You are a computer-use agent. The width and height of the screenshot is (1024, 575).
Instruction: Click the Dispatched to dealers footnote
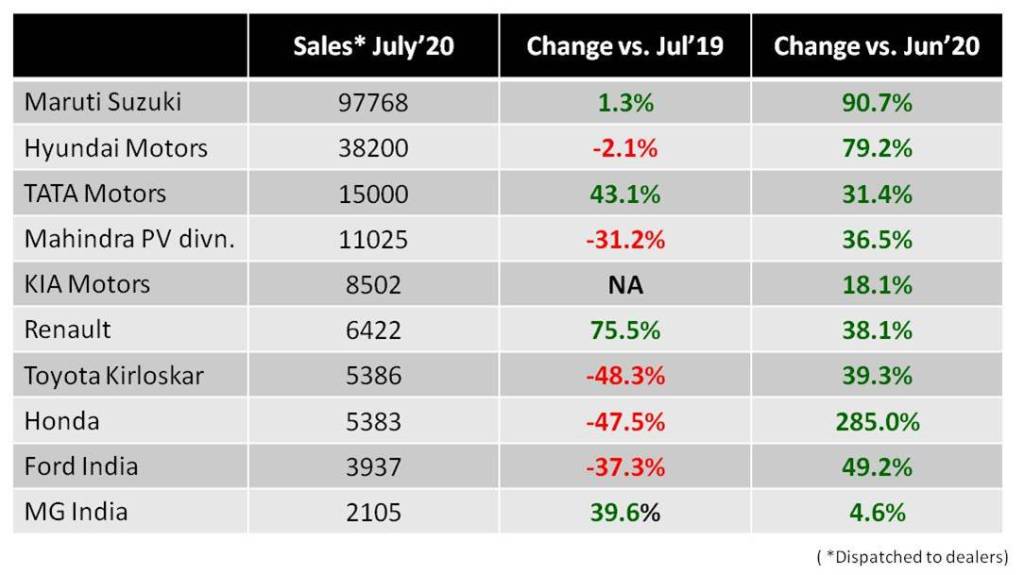pyautogui.click(x=913, y=556)
